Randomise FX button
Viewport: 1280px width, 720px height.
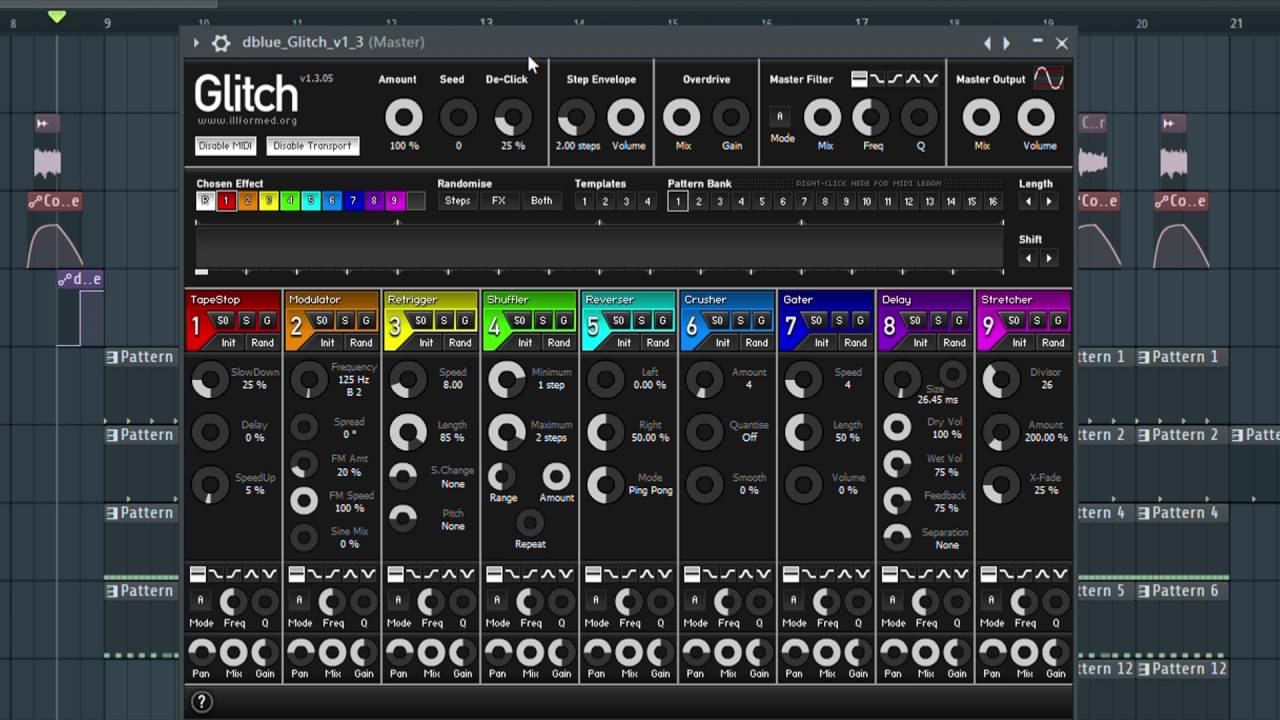pos(499,201)
